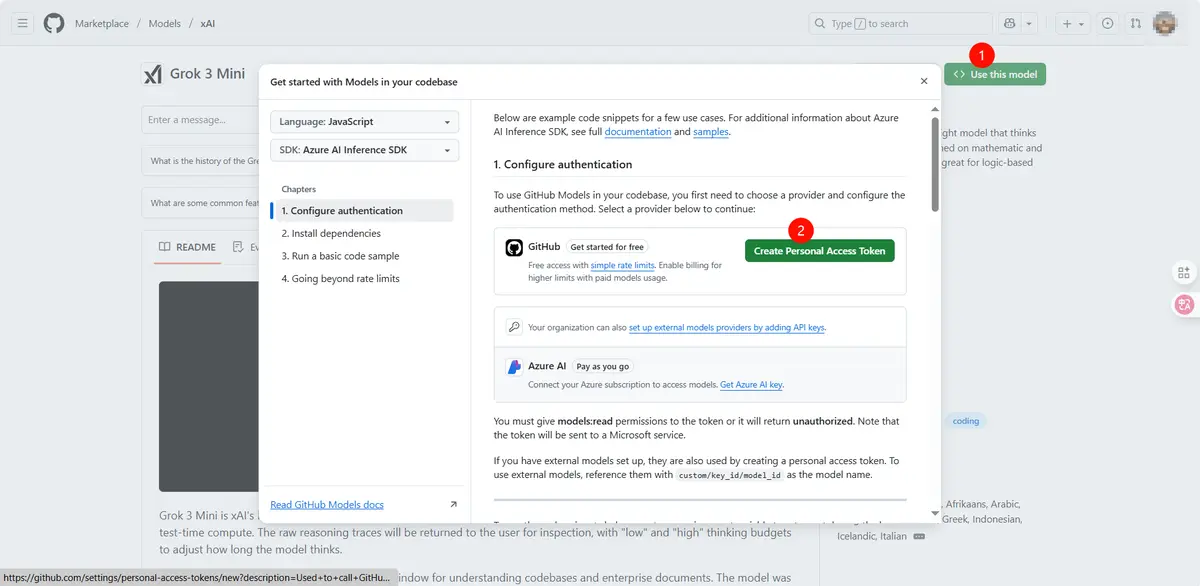1200x586 pixels.
Task: Click the translate floating sidebar icon
Action: [1185, 305]
